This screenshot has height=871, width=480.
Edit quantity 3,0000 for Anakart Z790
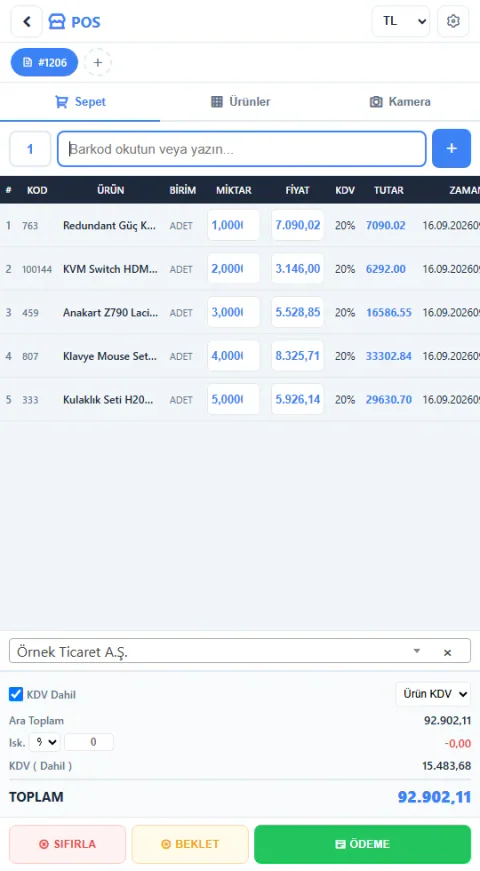[x=233, y=312]
